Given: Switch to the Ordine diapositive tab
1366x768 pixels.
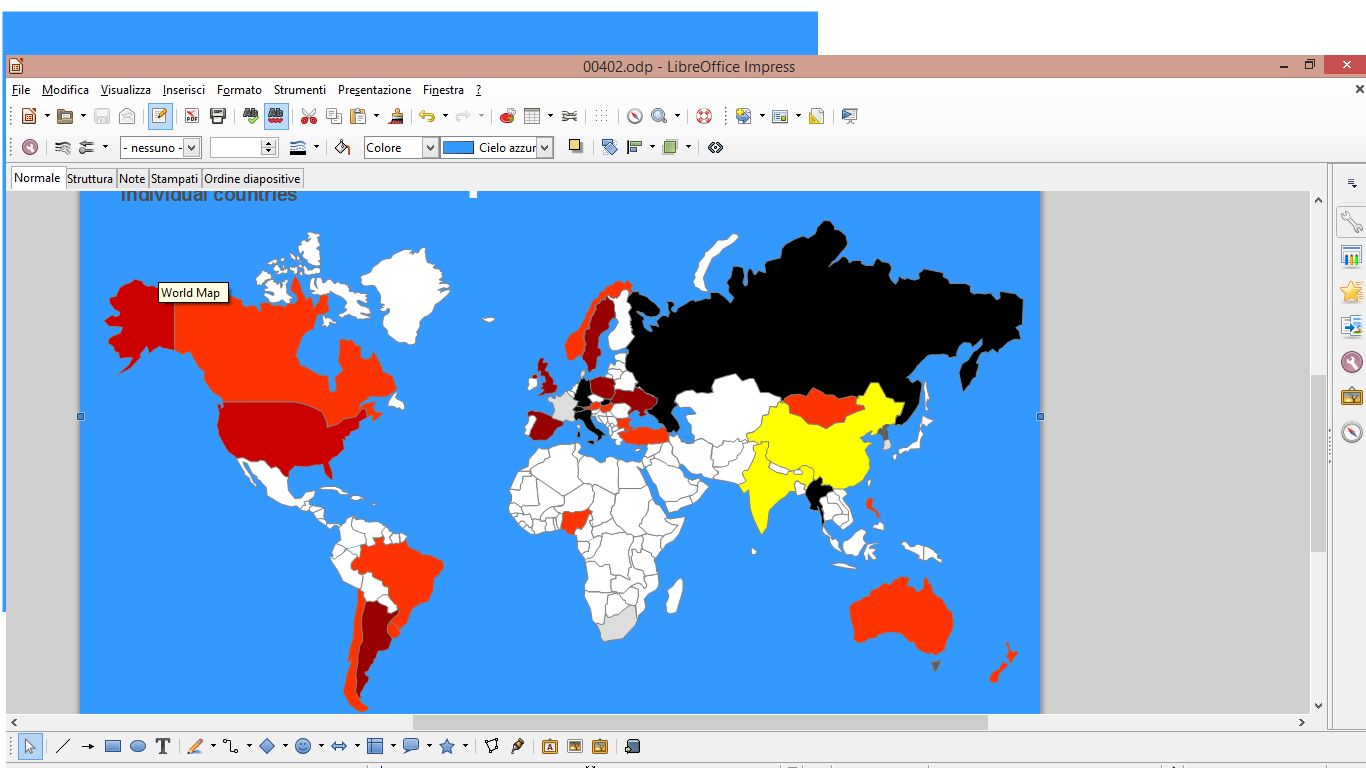Looking at the screenshot, I should pos(252,179).
